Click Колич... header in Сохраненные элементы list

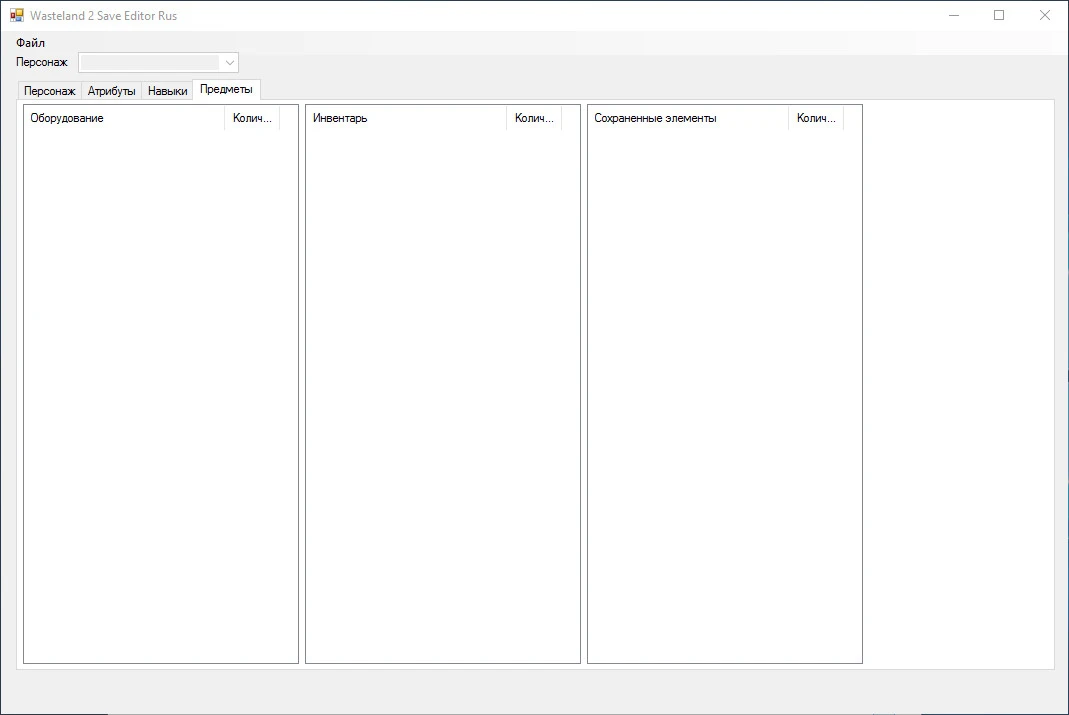pyautogui.click(x=816, y=118)
